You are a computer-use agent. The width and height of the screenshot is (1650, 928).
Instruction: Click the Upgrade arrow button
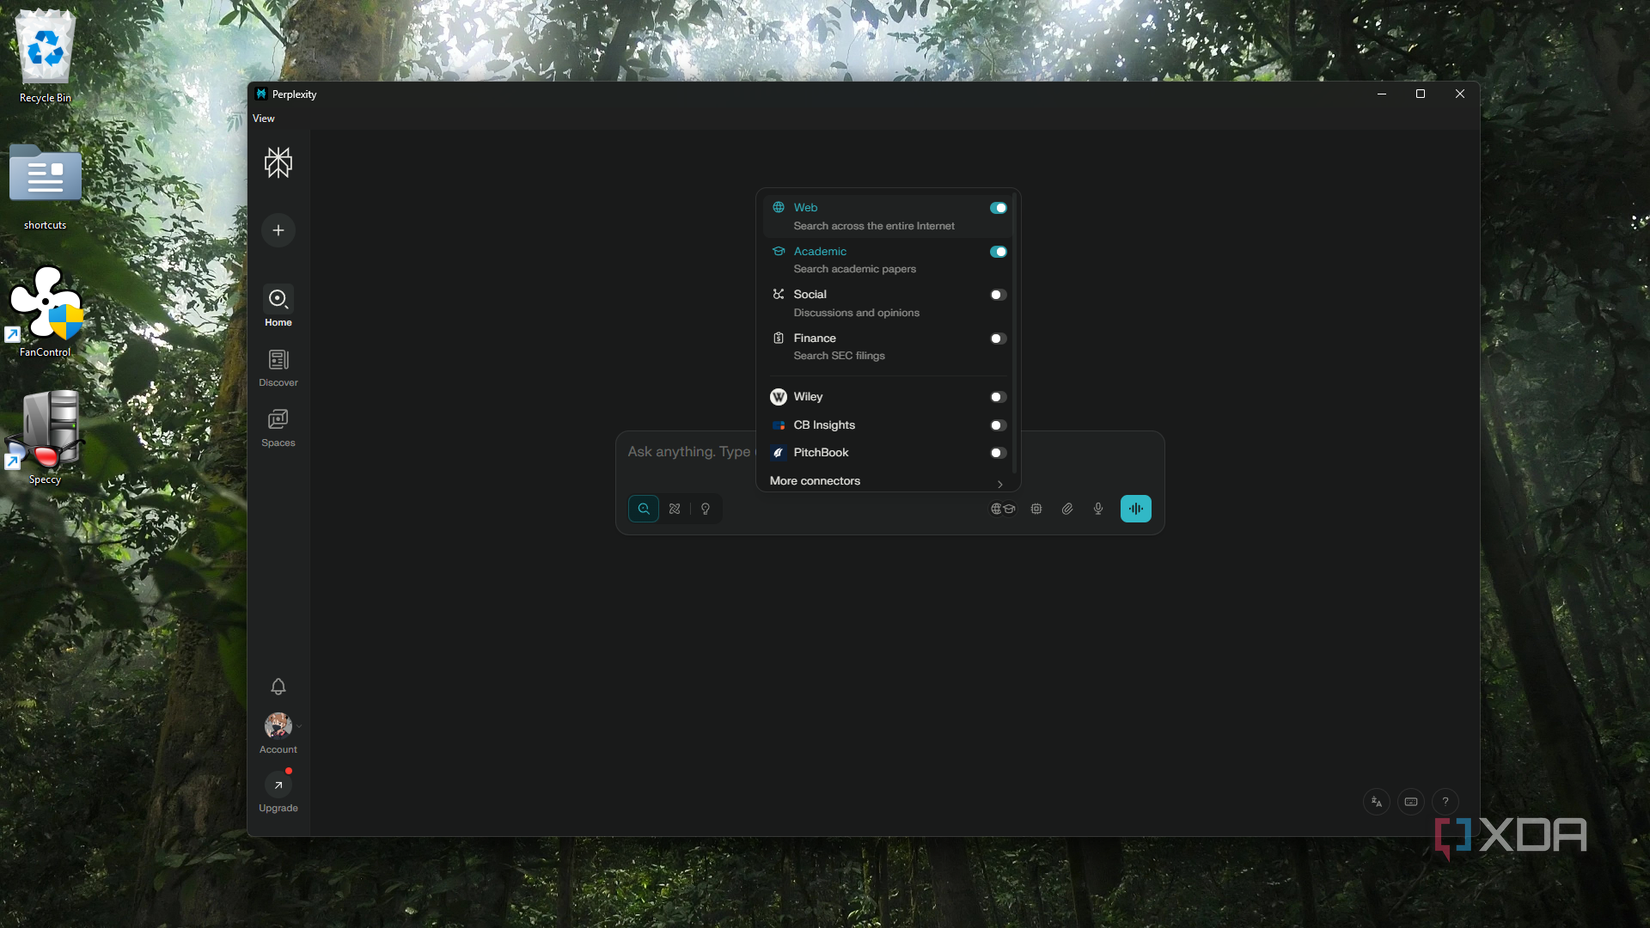point(278,785)
